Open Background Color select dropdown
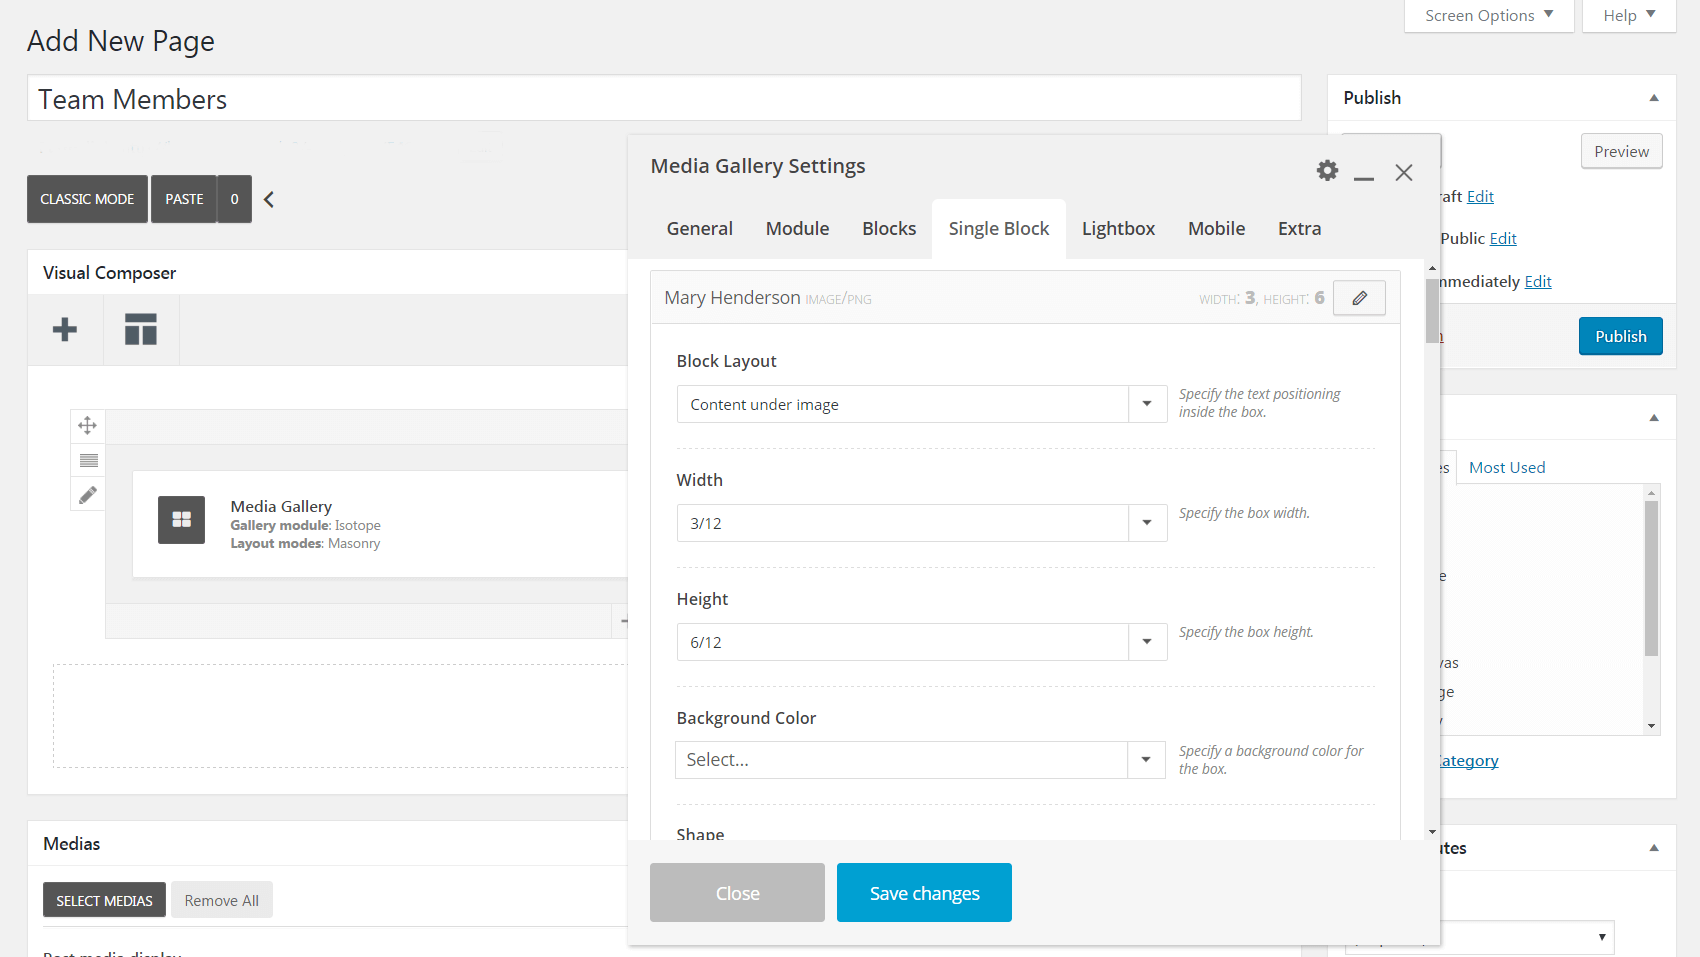Image resolution: width=1700 pixels, height=957 pixels. click(x=920, y=760)
